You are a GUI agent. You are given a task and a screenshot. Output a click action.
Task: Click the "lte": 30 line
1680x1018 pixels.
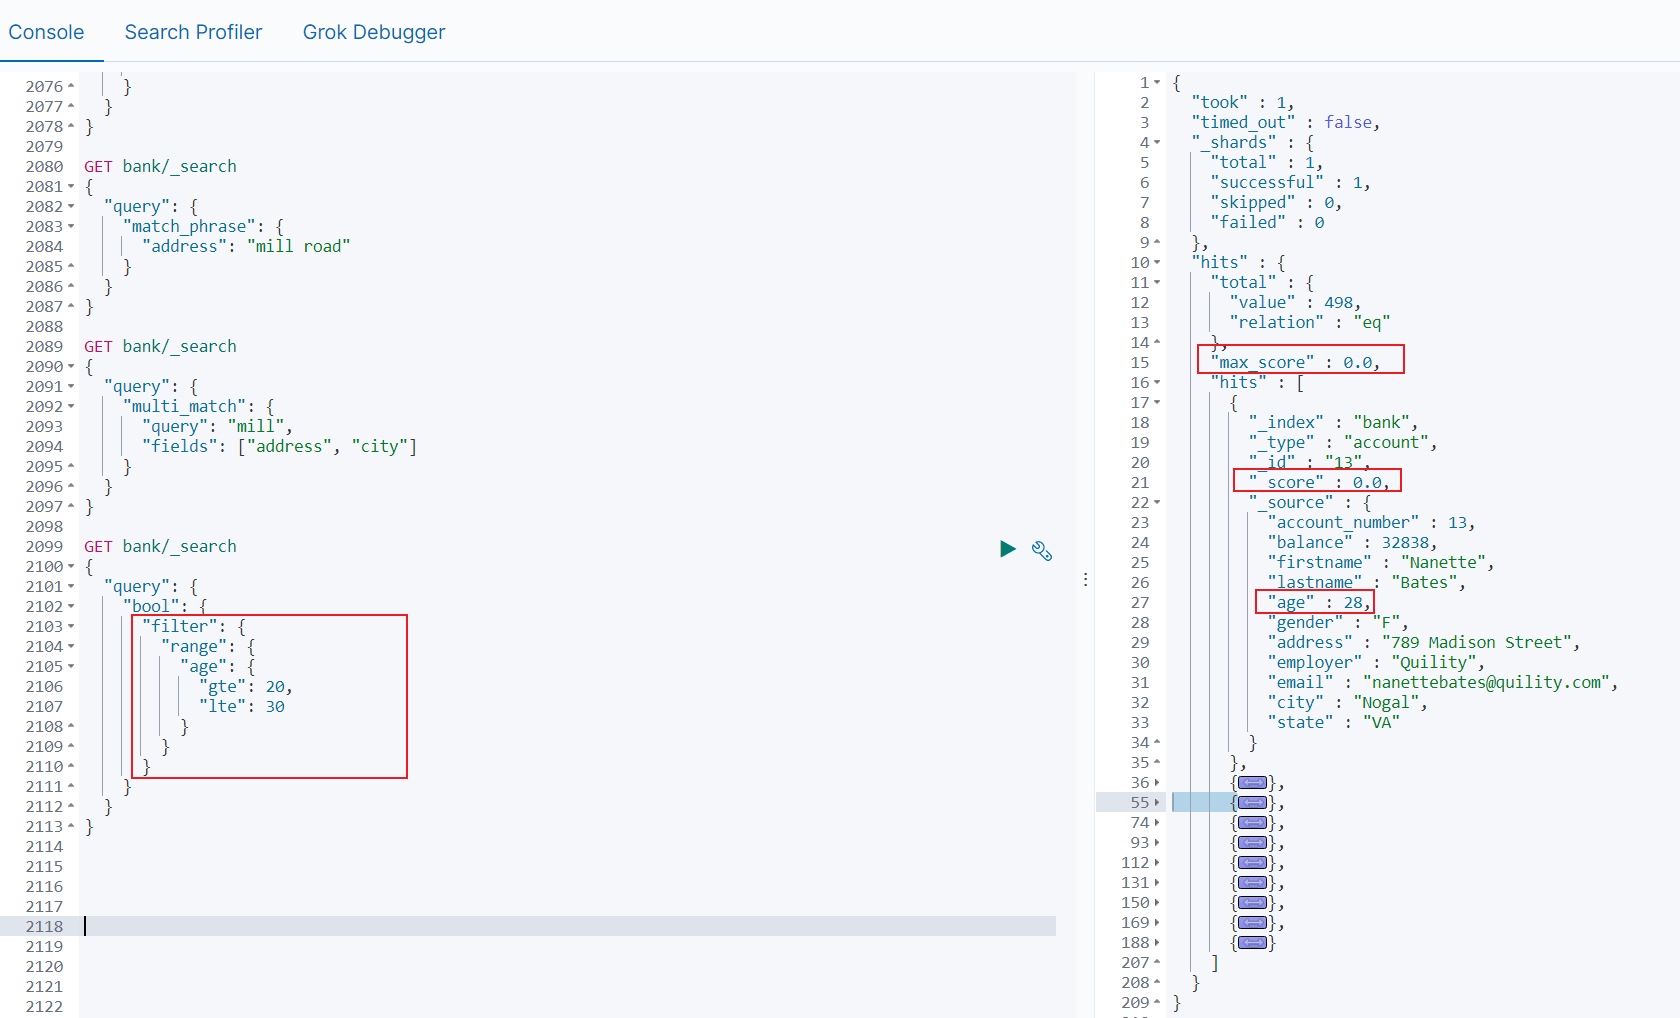(x=242, y=706)
